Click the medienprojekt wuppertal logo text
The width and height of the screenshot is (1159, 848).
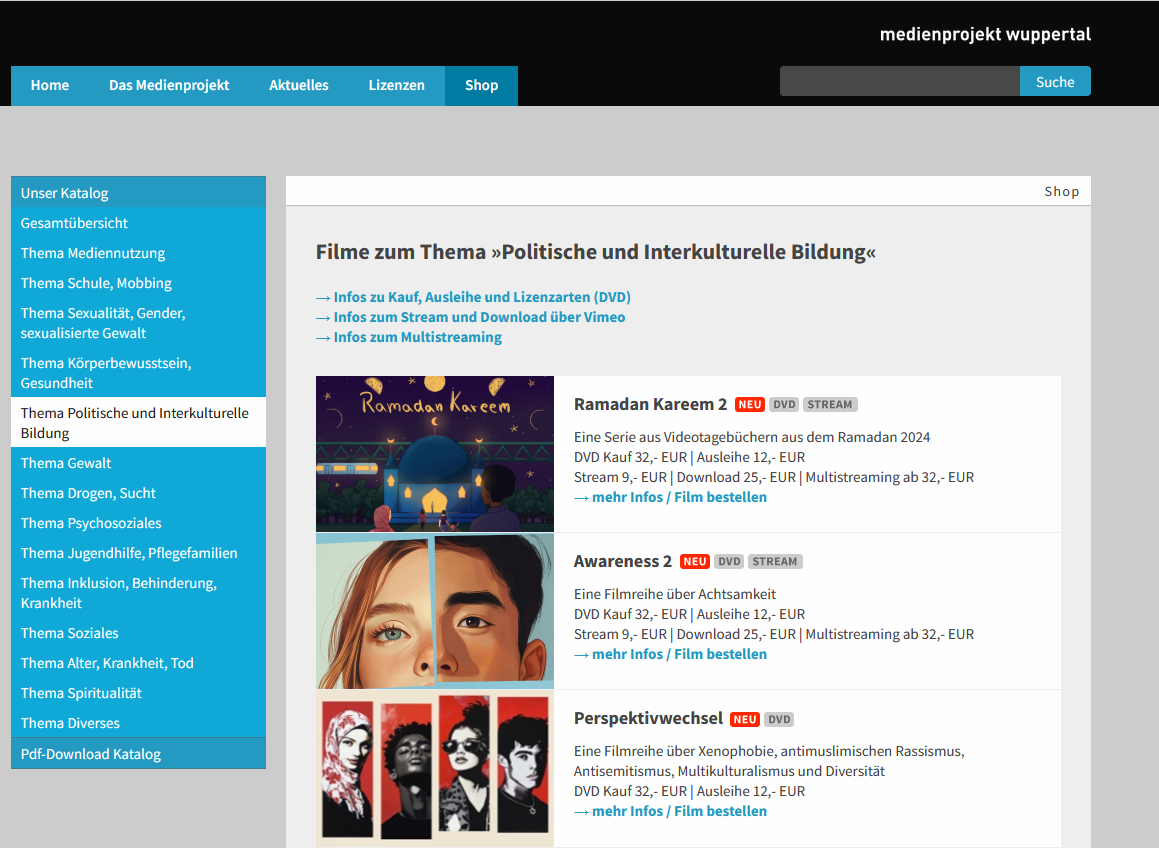pyautogui.click(x=985, y=34)
